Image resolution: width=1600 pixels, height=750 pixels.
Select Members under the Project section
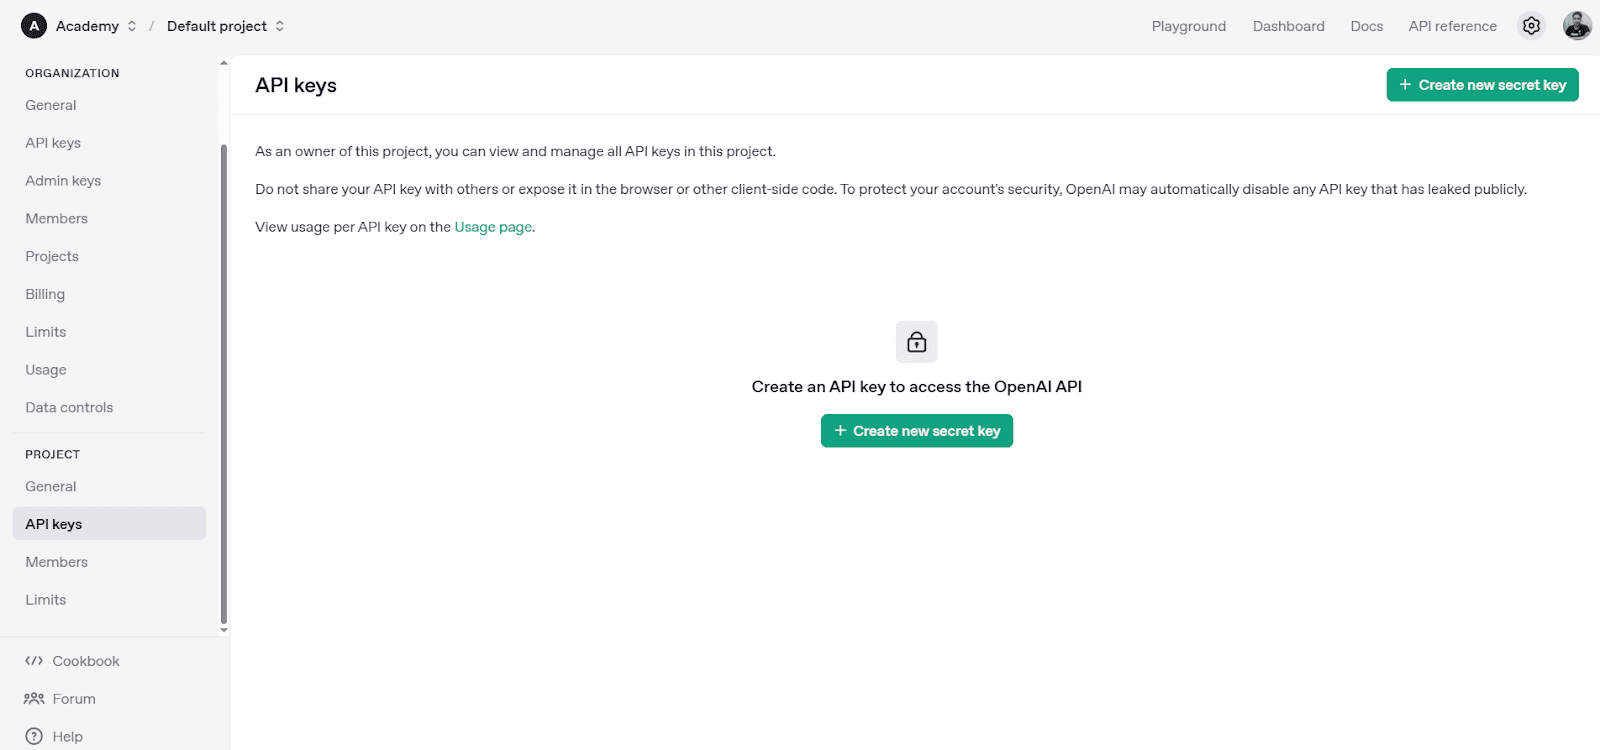tap(56, 561)
